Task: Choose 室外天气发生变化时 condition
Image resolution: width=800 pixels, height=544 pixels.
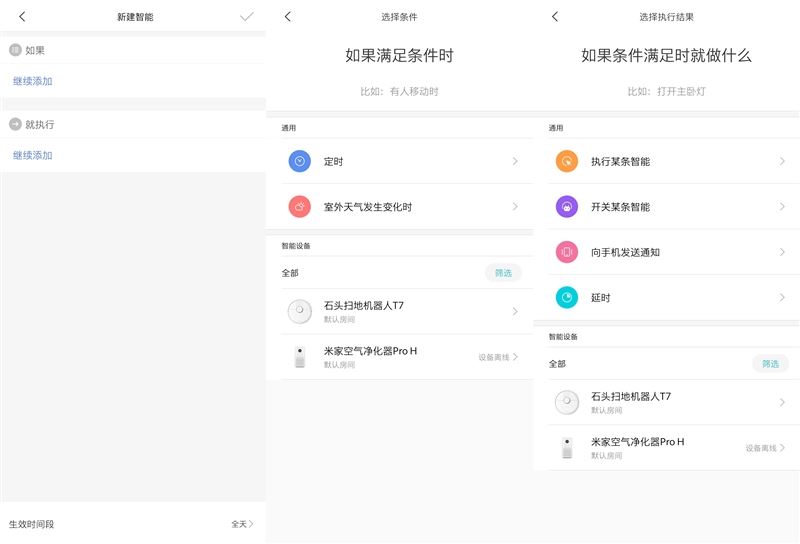Action: (x=400, y=207)
